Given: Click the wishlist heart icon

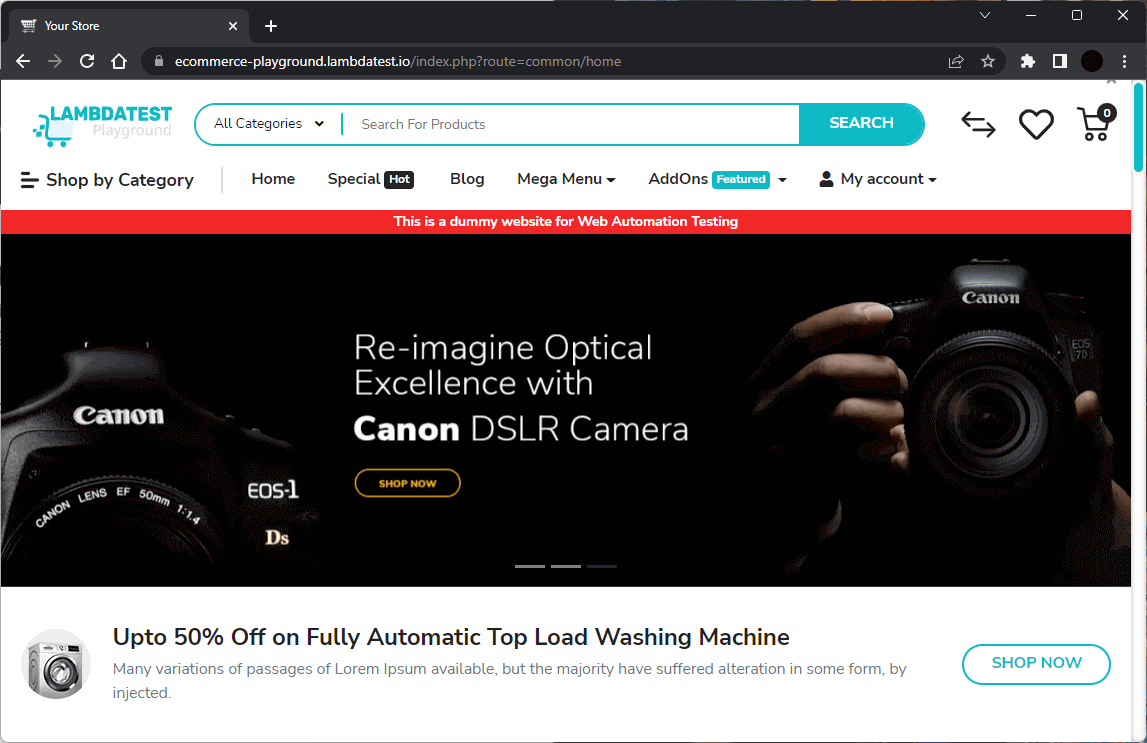Looking at the screenshot, I should pos(1036,122).
